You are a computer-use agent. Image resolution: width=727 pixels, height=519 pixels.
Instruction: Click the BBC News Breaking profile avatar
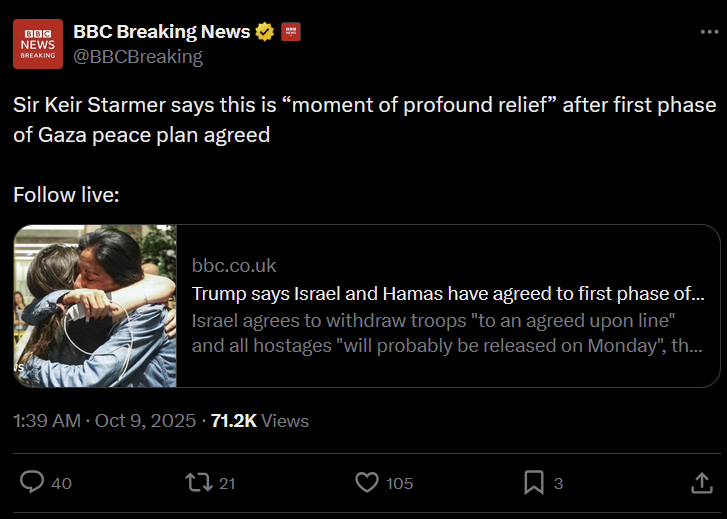(38, 44)
